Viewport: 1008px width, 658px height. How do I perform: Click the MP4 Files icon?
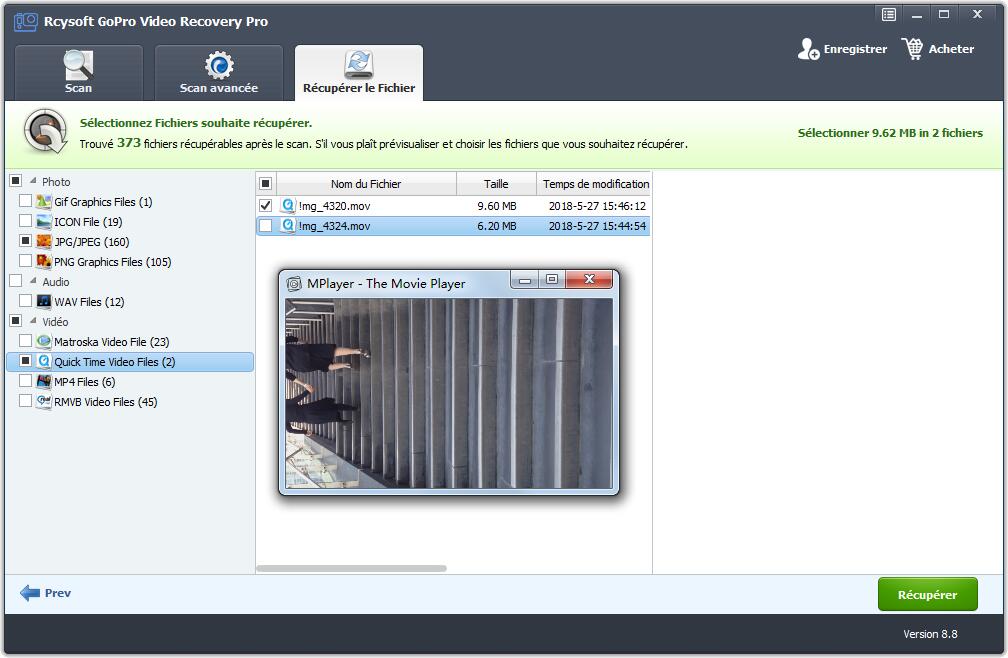tap(44, 382)
